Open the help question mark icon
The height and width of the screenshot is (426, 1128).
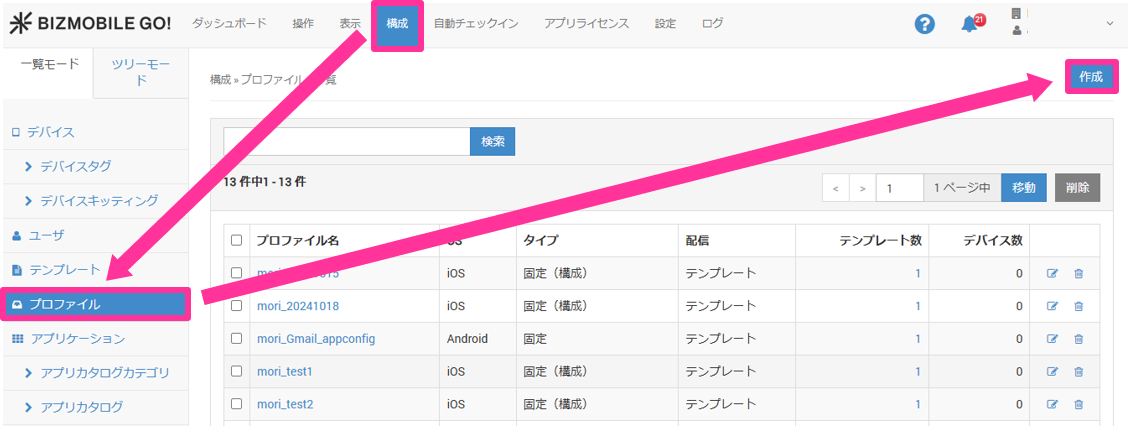(x=925, y=24)
